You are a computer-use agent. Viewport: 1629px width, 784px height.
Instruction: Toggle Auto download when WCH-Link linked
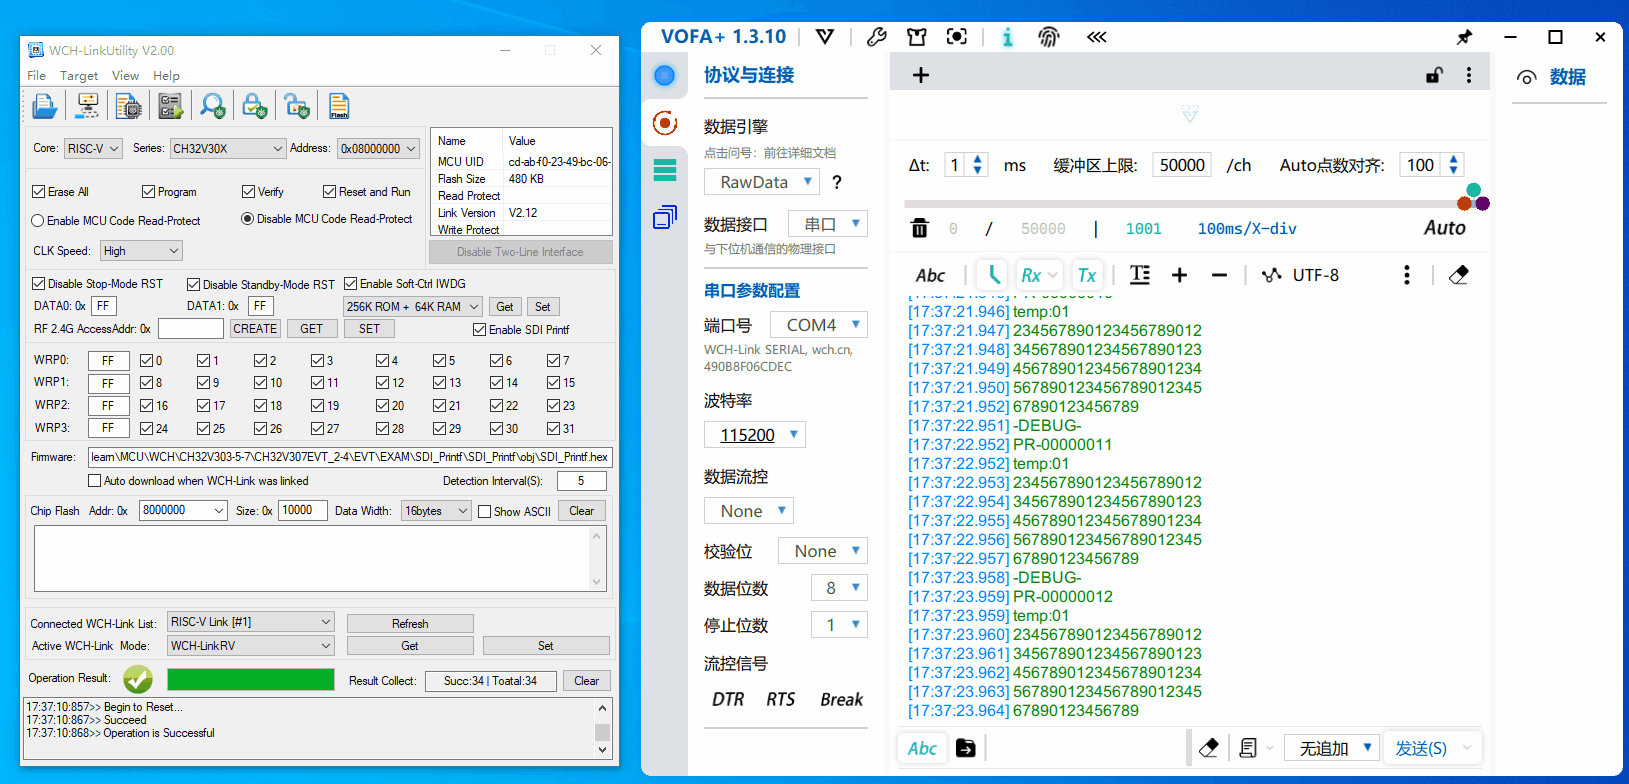(94, 481)
